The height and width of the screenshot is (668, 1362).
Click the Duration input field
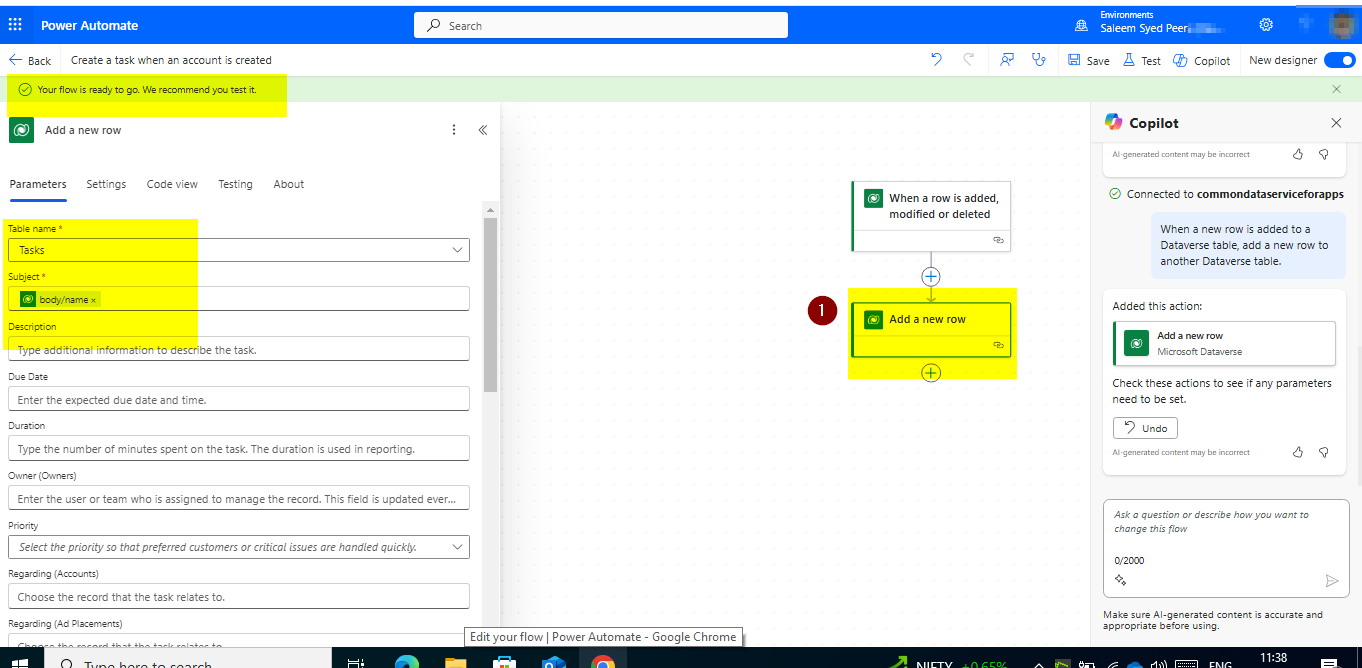point(238,448)
